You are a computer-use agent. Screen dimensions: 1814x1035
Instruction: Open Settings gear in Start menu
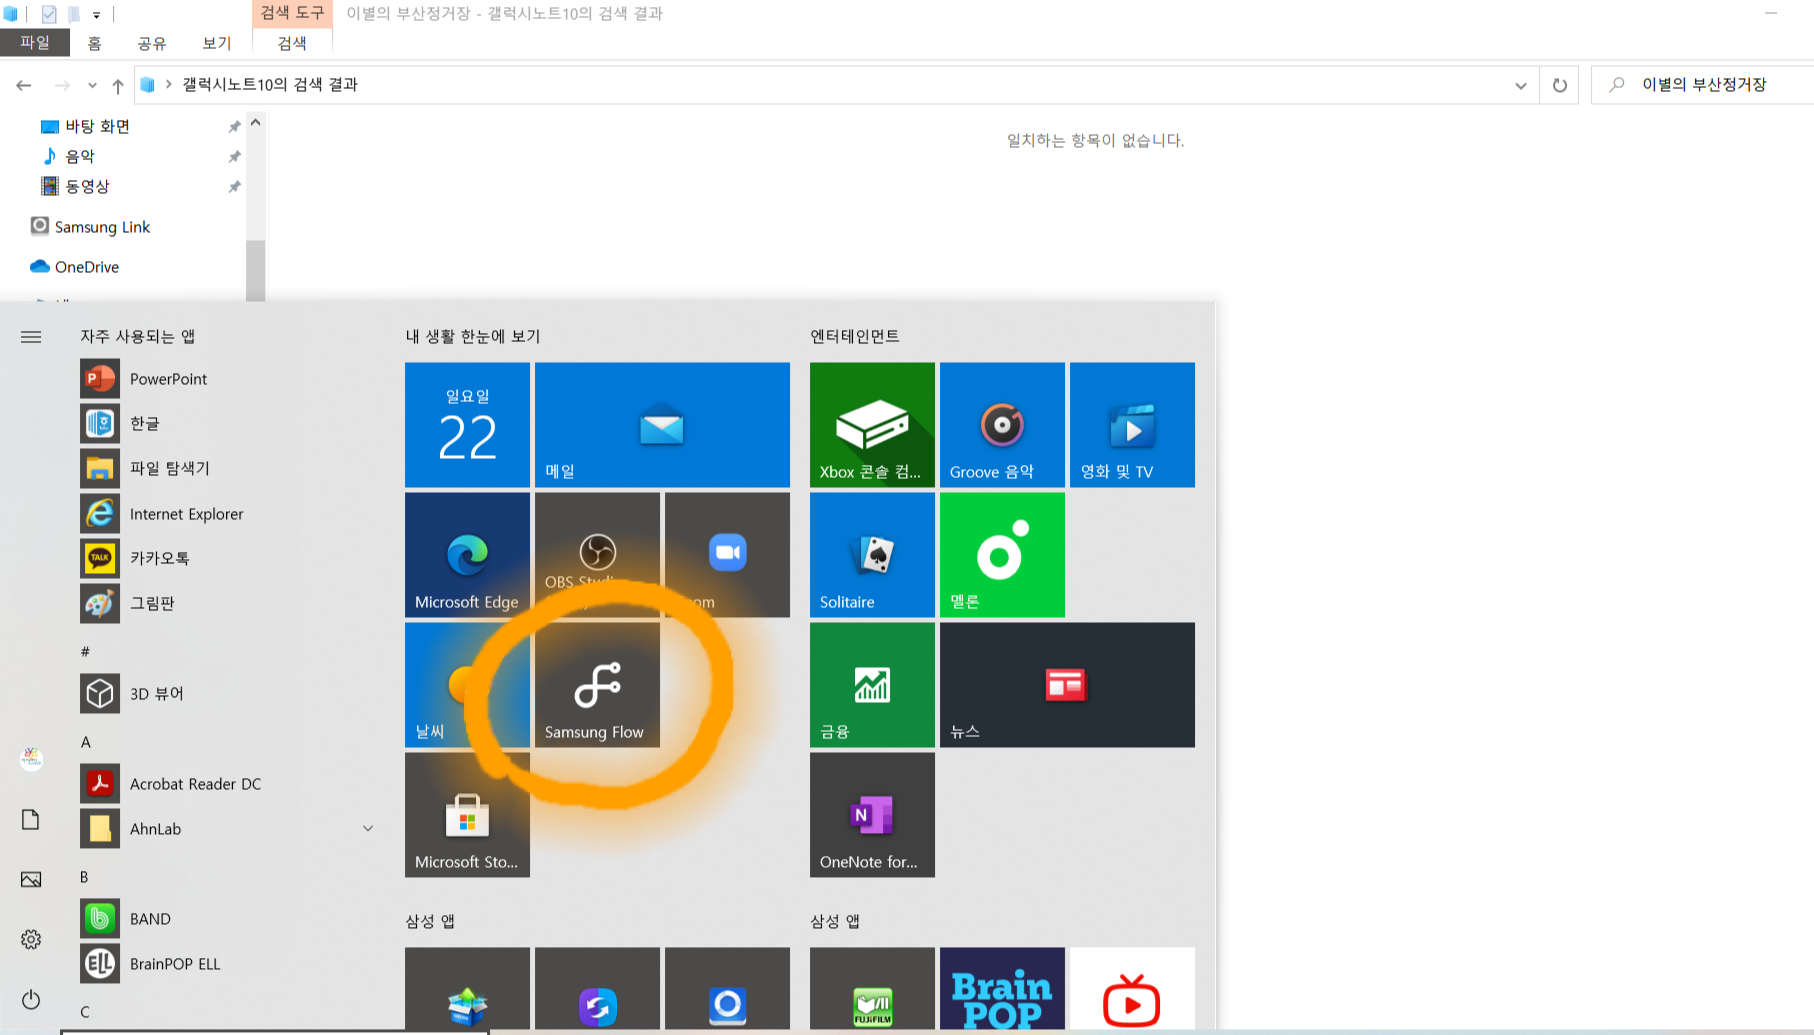tap(31, 939)
